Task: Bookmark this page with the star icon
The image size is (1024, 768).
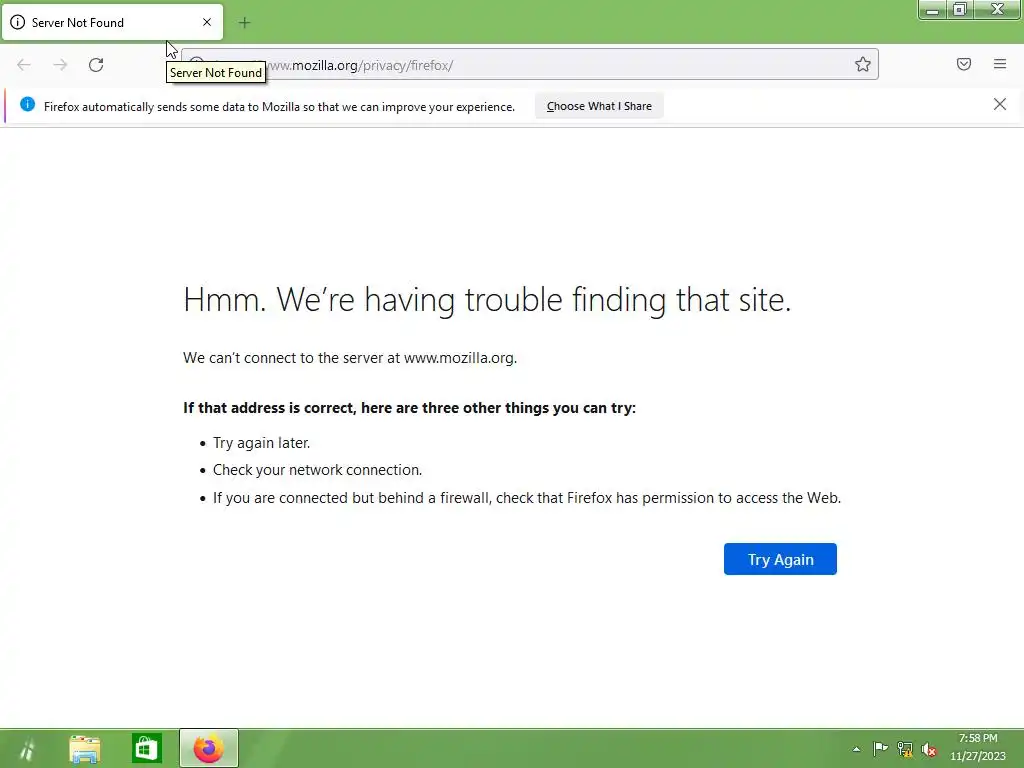Action: click(x=863, y=64)
